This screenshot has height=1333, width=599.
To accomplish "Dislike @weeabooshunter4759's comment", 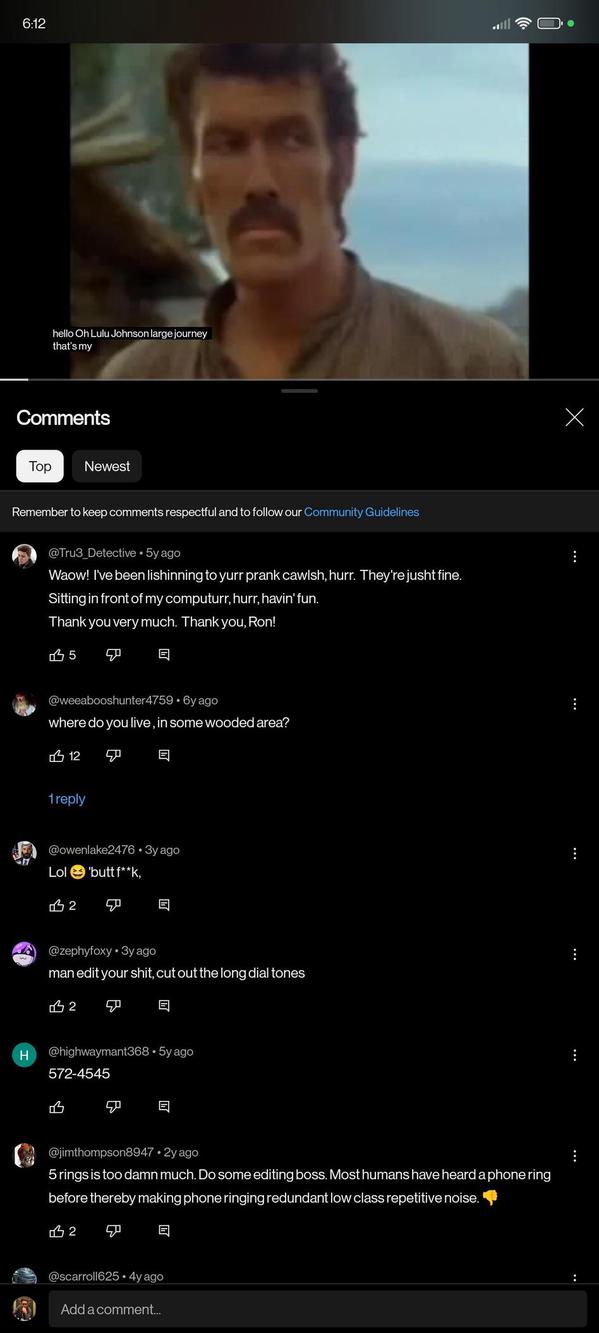I will click(x=113, y=755).
